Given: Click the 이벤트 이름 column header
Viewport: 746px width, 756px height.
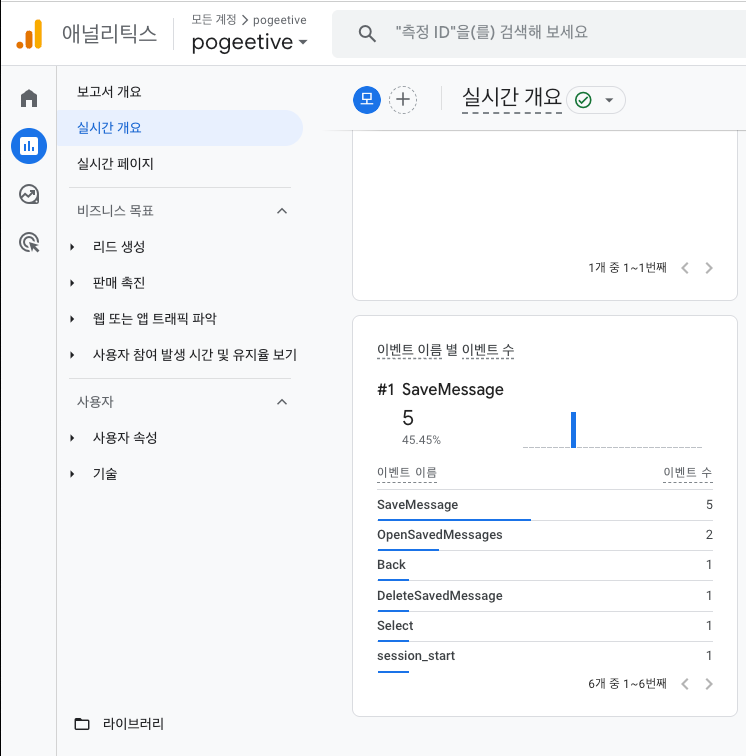Looking at the screenshot, I should point(407,472).
